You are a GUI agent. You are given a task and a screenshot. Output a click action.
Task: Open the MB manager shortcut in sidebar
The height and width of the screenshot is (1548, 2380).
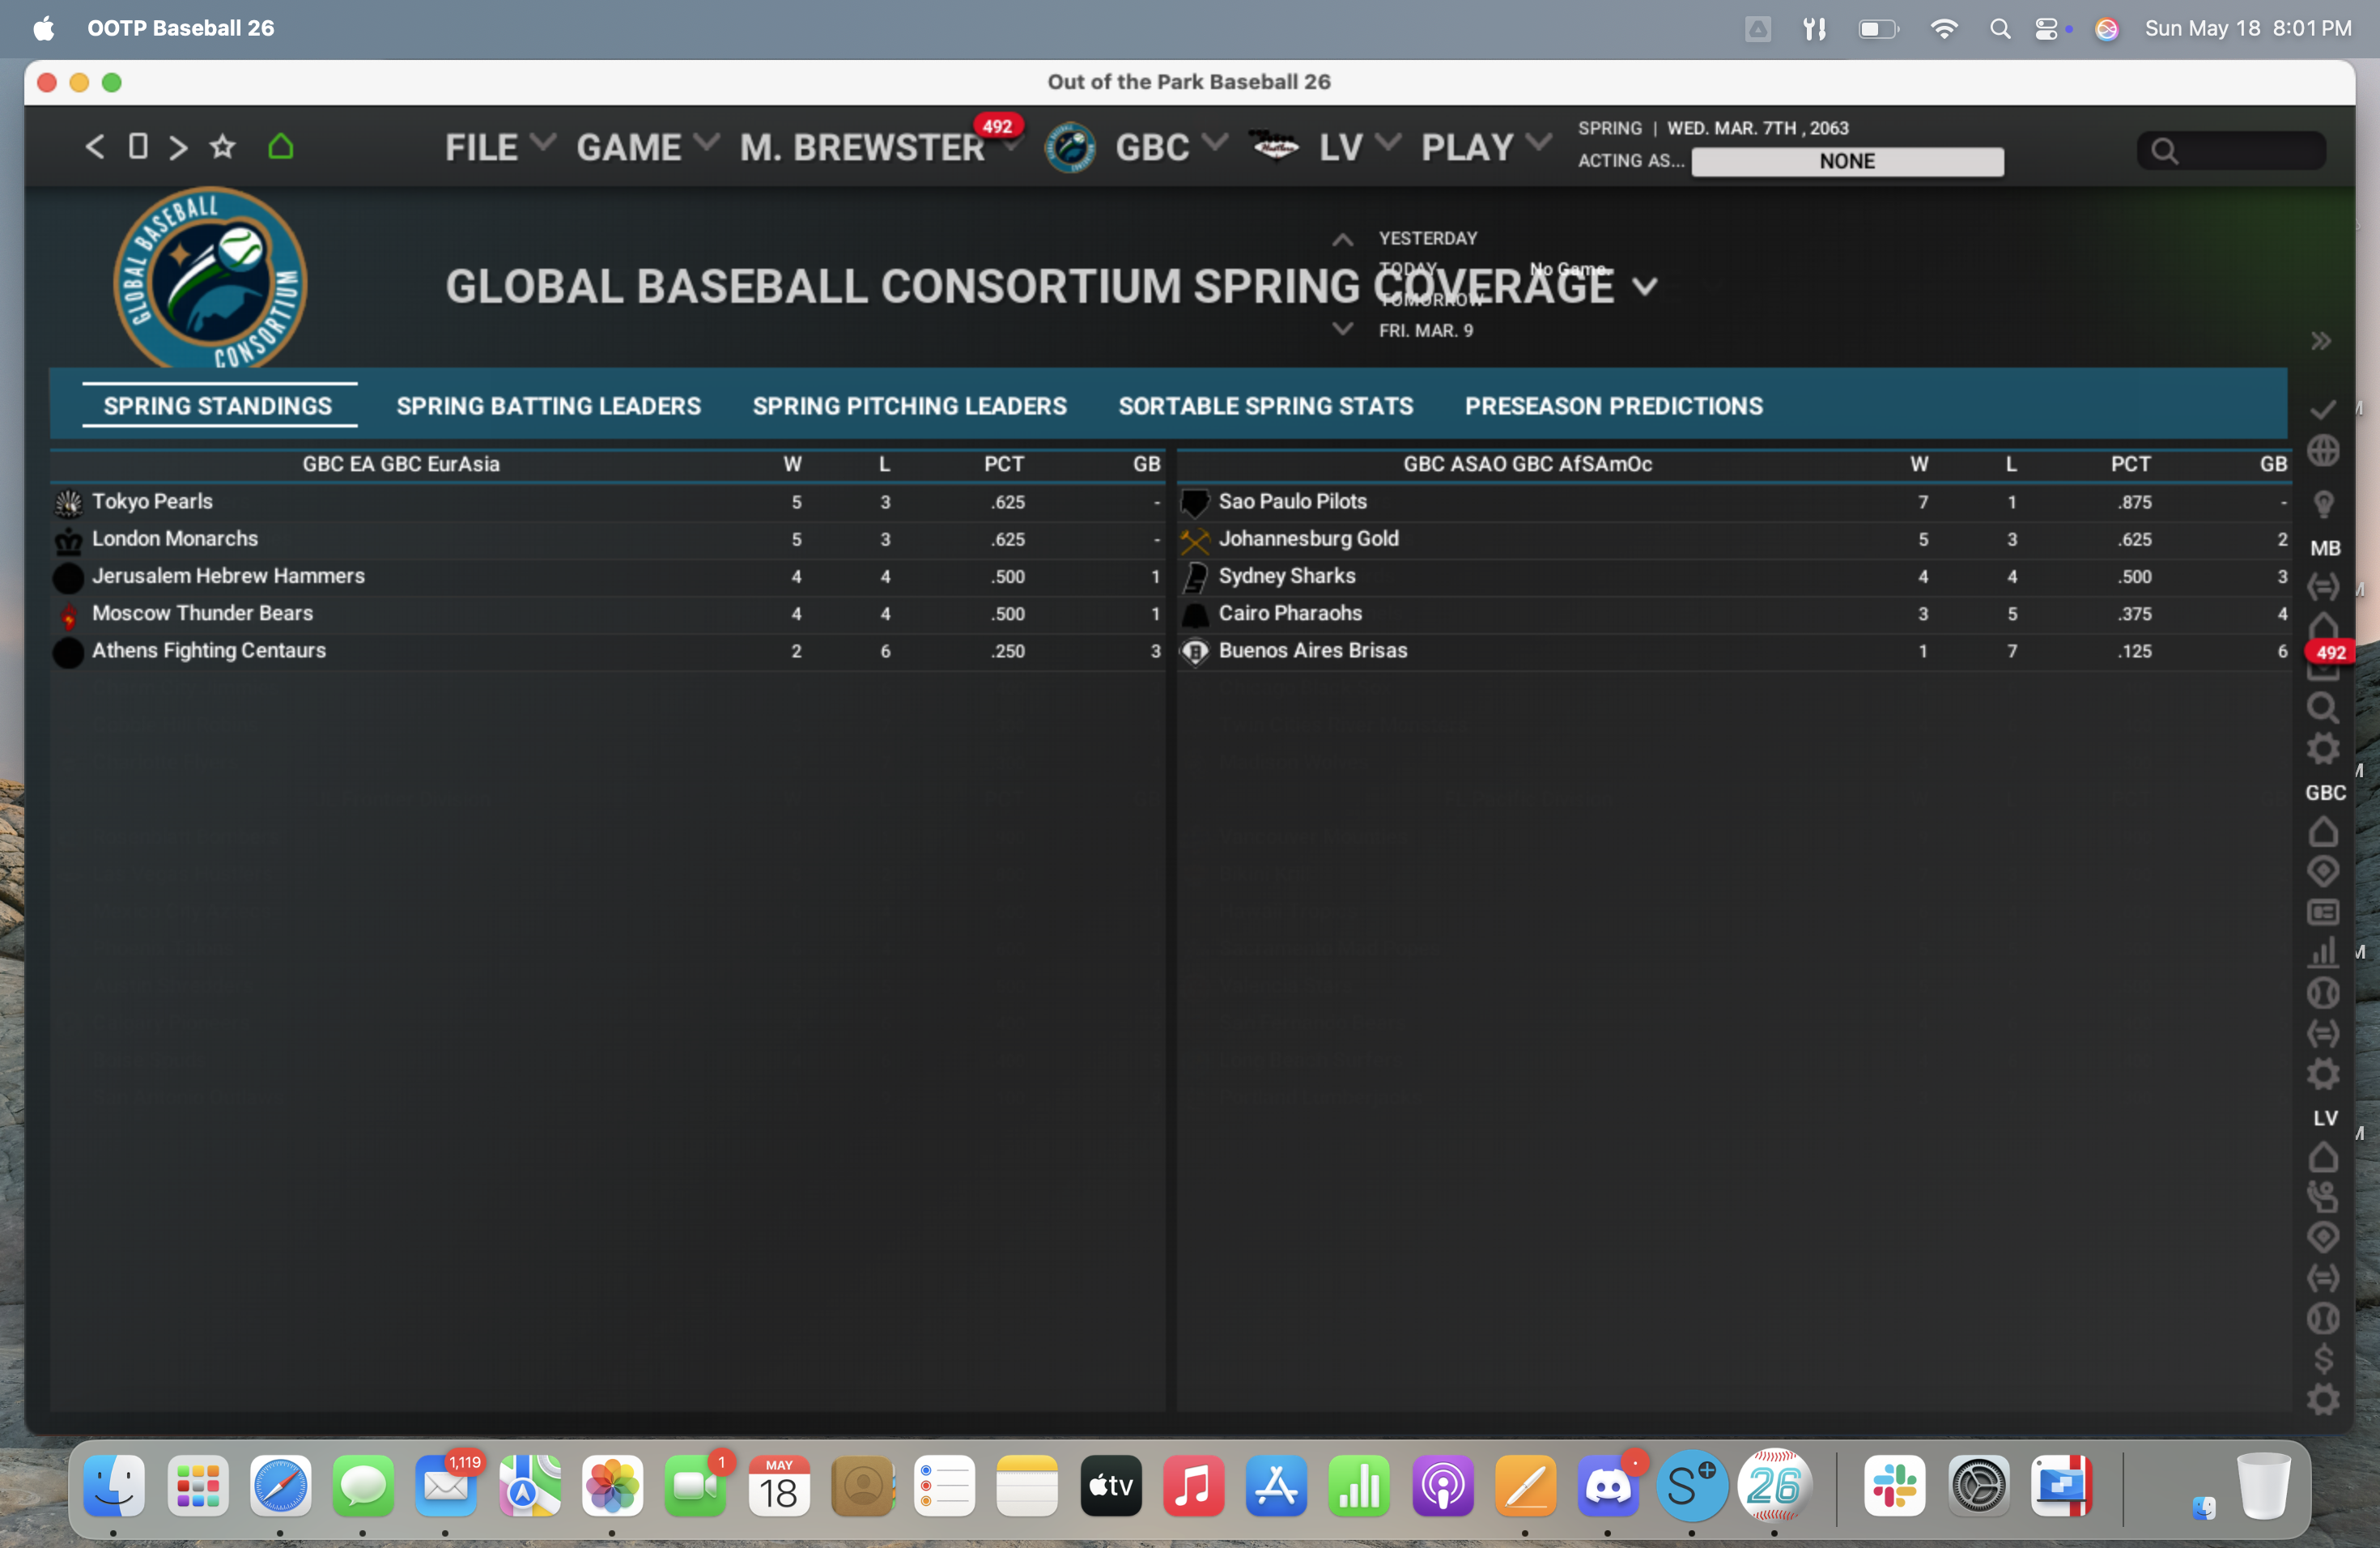tap(2325, 548)
